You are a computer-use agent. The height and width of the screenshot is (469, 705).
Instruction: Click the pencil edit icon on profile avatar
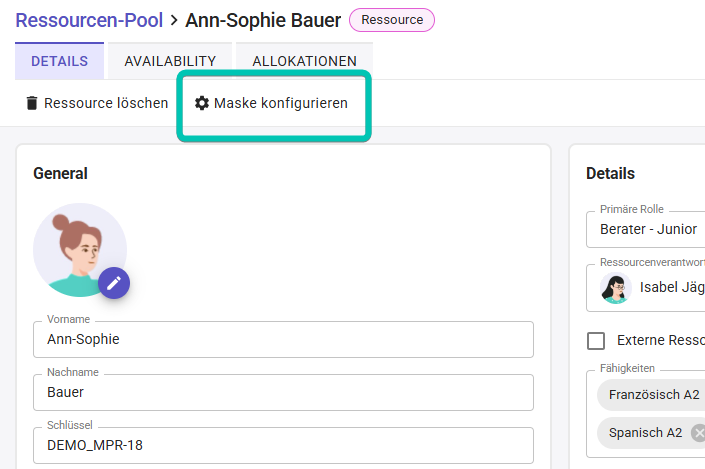(114, 283)
